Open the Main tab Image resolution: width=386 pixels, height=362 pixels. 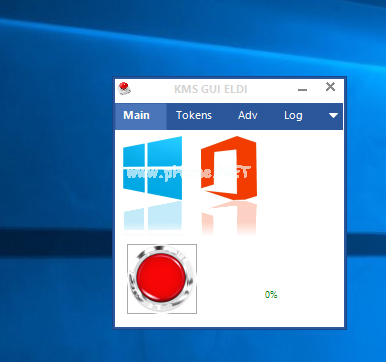[136, 116]
